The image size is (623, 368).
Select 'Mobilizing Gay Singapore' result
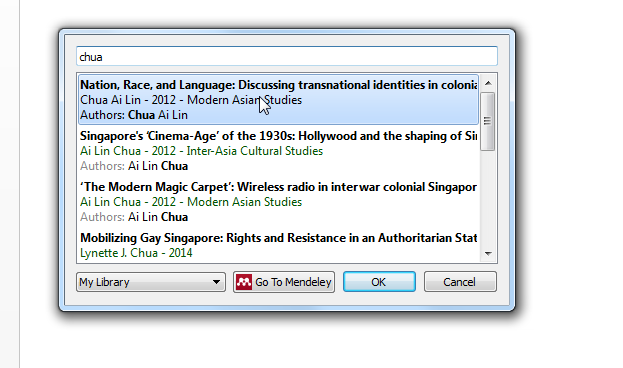(278, 245)
